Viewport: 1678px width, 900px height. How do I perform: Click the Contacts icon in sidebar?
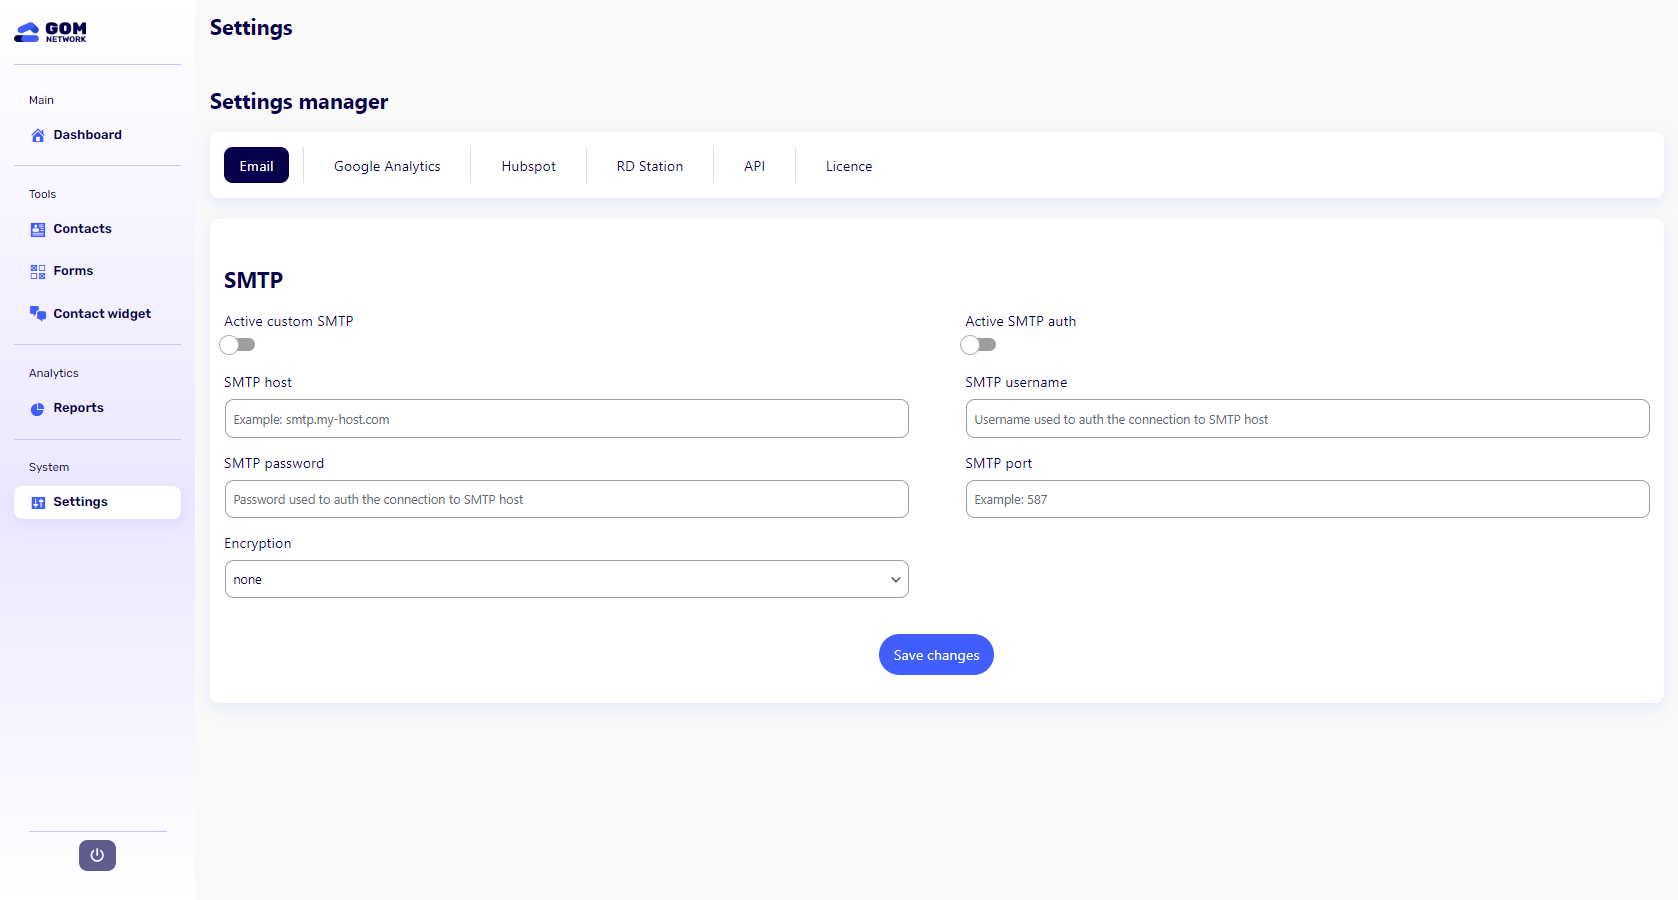pyautogui.click(x=38, y=229)
